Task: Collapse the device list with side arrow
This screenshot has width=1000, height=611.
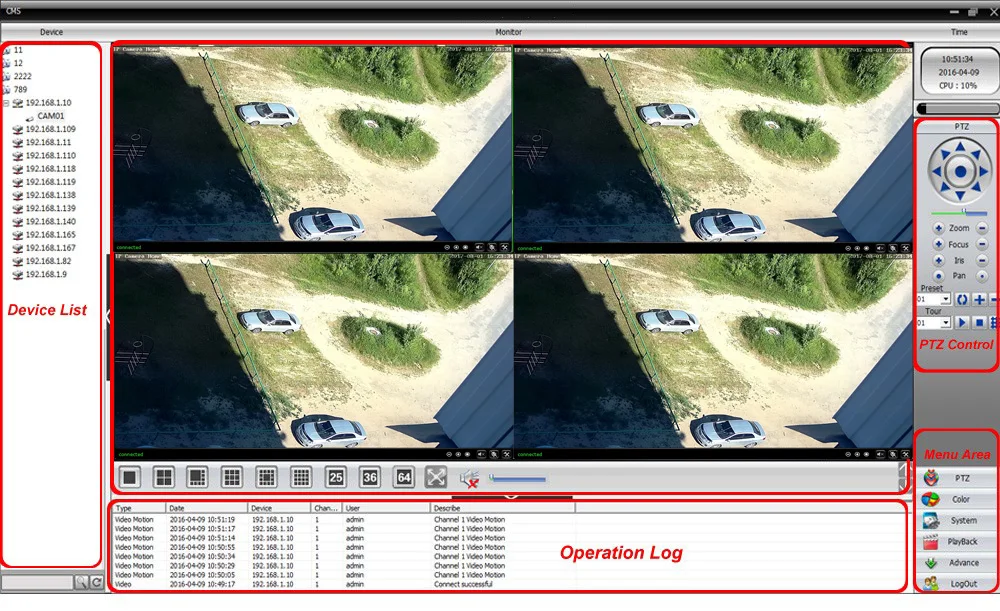Action: click(x=108, y=316)
